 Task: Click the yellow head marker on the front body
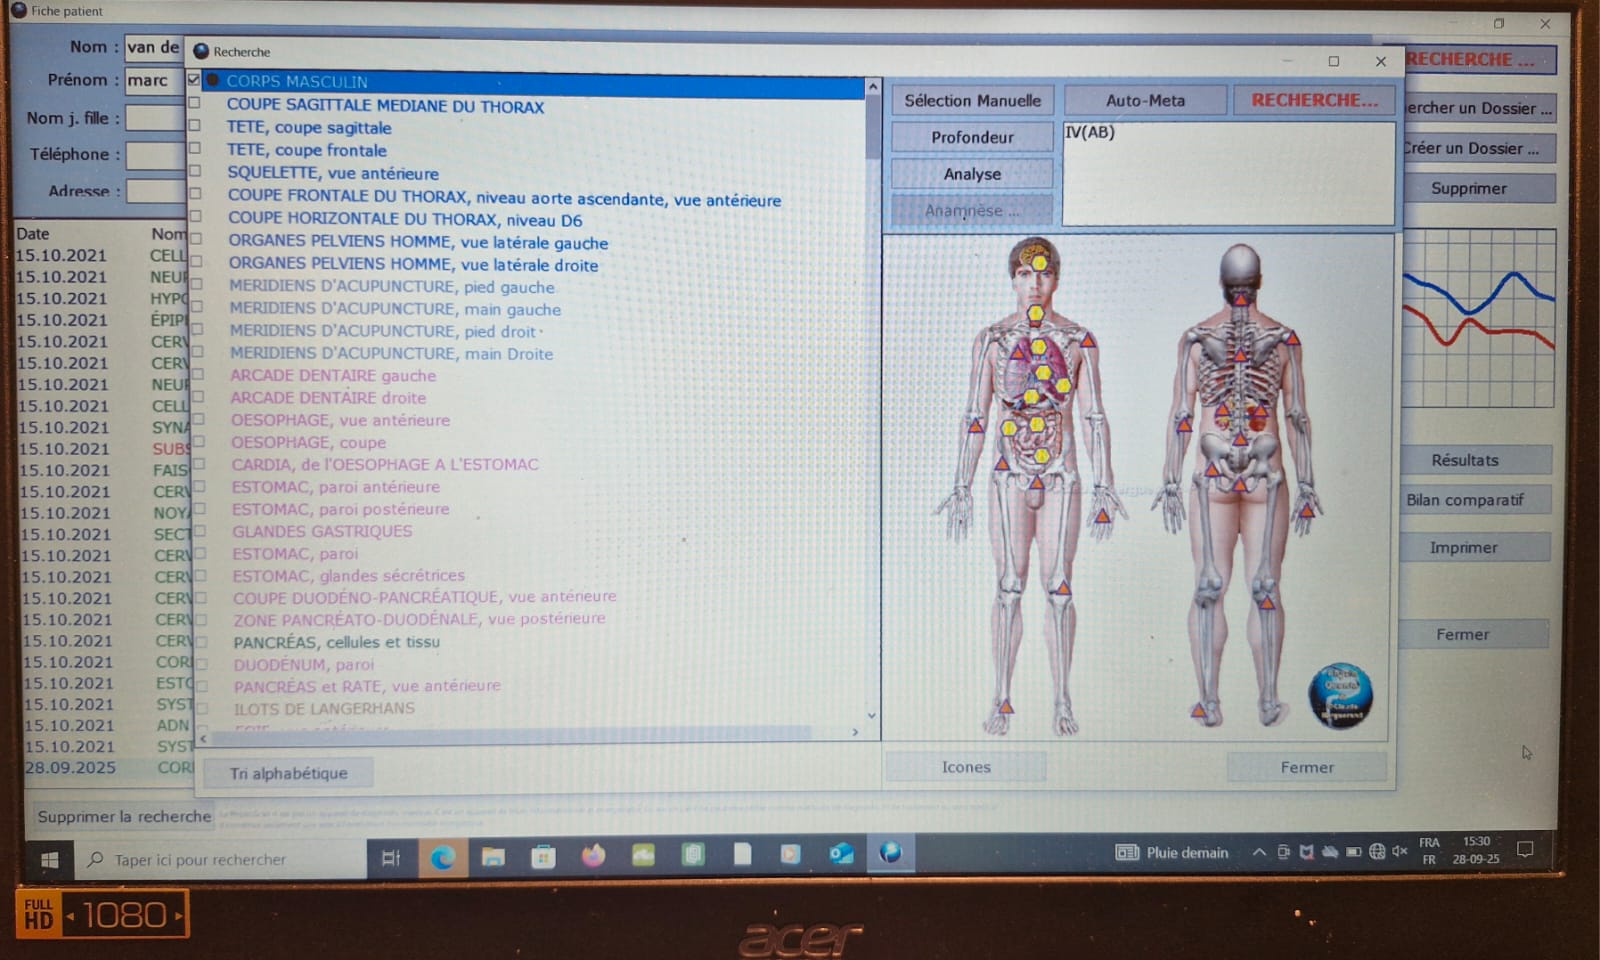pyautogui.click(x=1040, y=262)
